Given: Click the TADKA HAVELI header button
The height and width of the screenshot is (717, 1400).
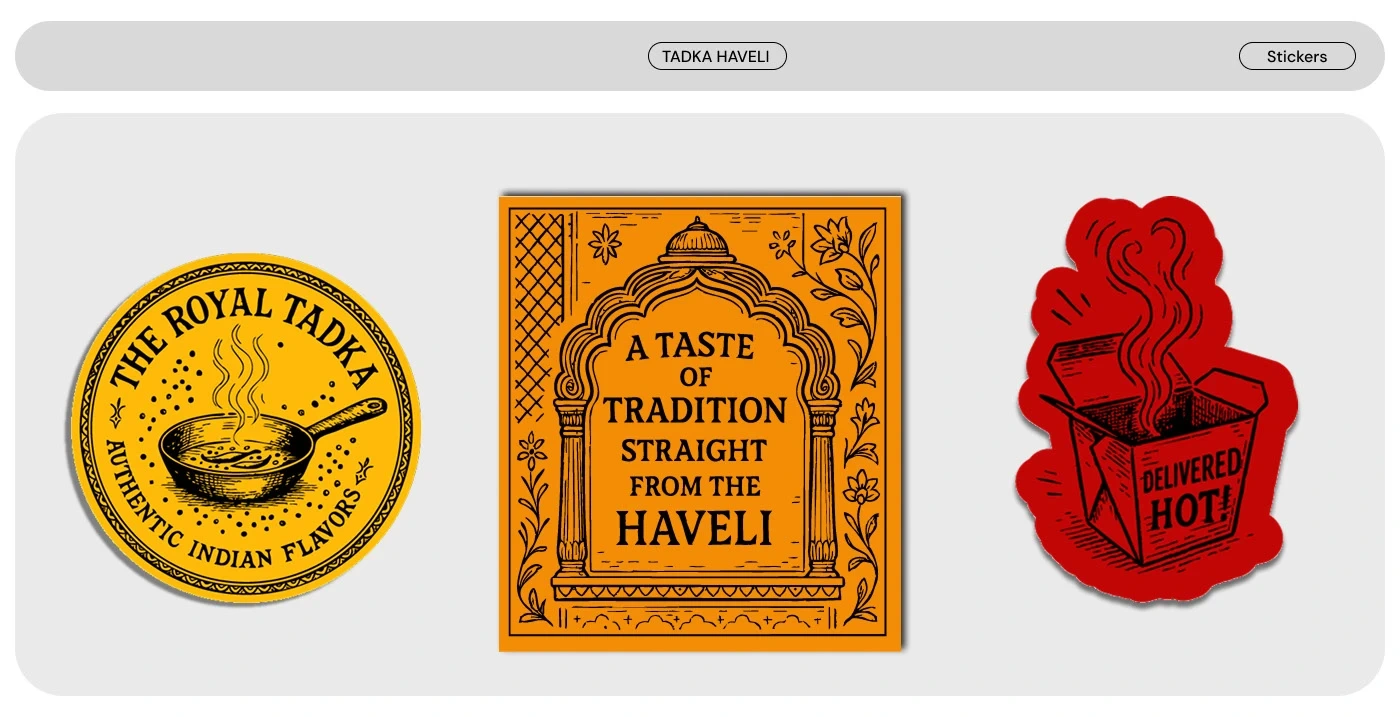Looking at the screenshot, I should (717, 57).
